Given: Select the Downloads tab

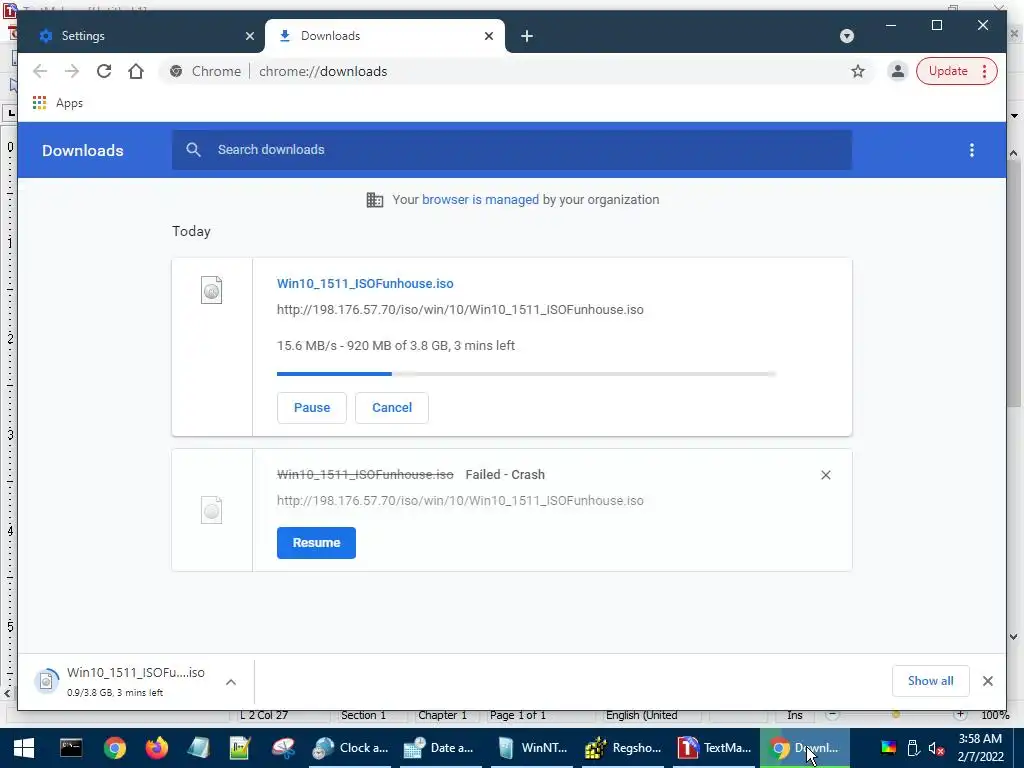Looking at the screenshot, I should 385,36.
